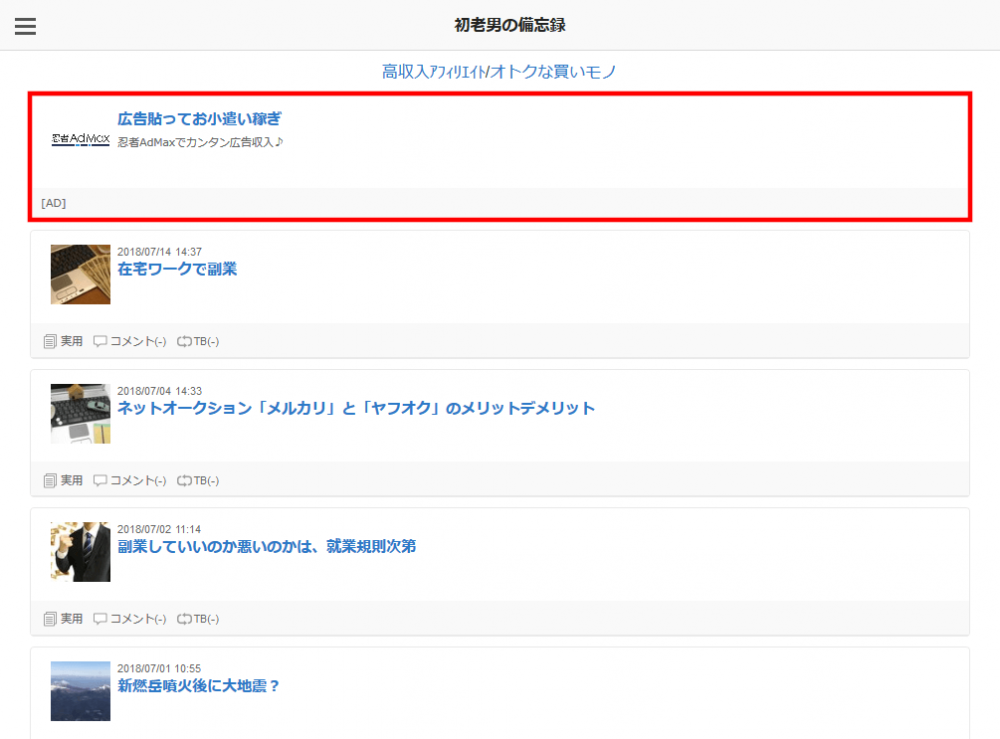Click trackback icon in ネットオークション post

(x=184, y=481)
